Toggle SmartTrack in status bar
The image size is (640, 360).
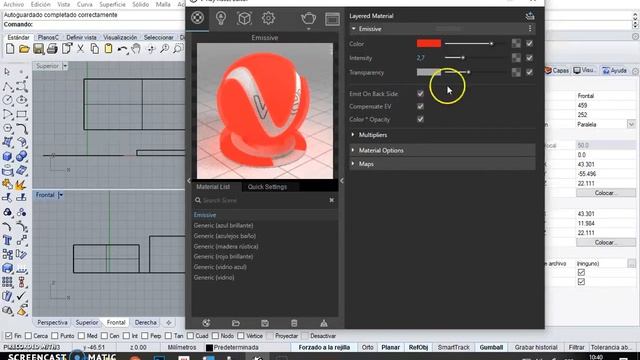click(x=453, y=347)
